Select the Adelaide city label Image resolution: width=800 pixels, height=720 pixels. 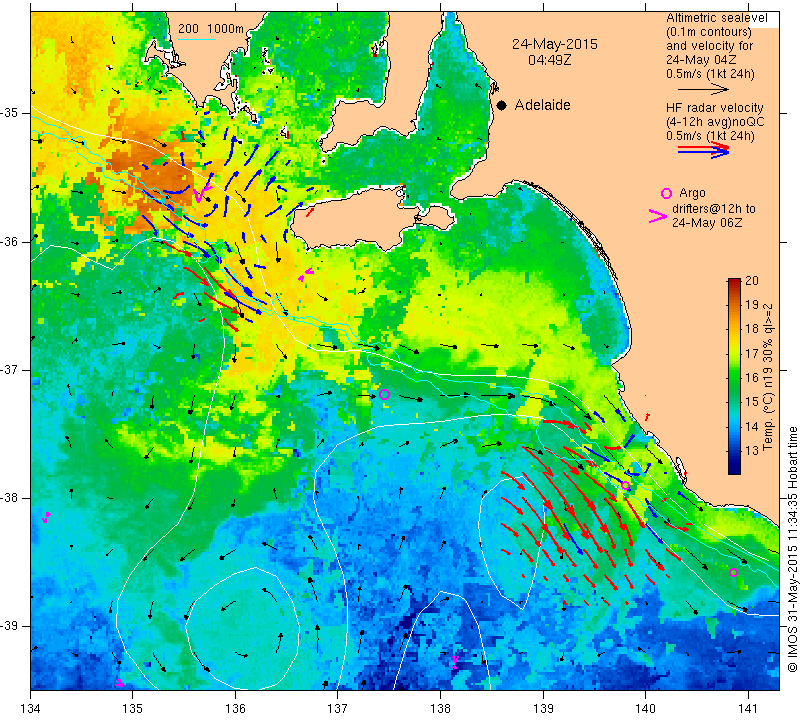(542, 105)
